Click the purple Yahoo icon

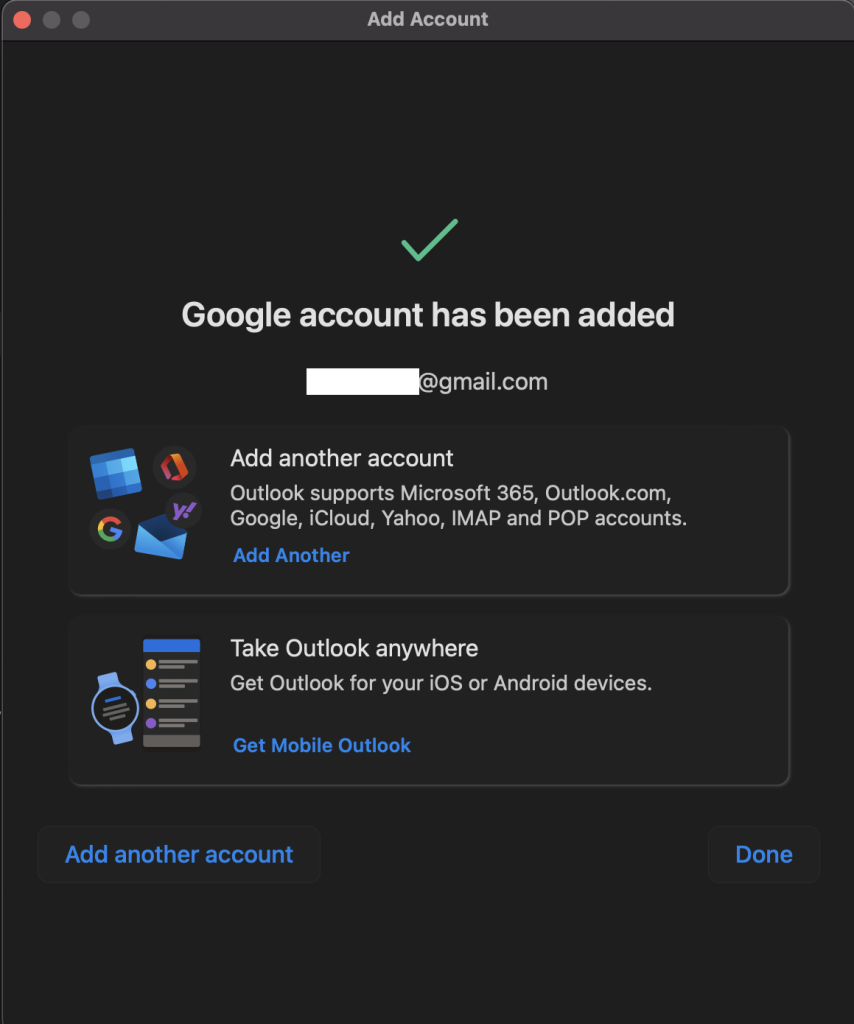click(183, 511)
